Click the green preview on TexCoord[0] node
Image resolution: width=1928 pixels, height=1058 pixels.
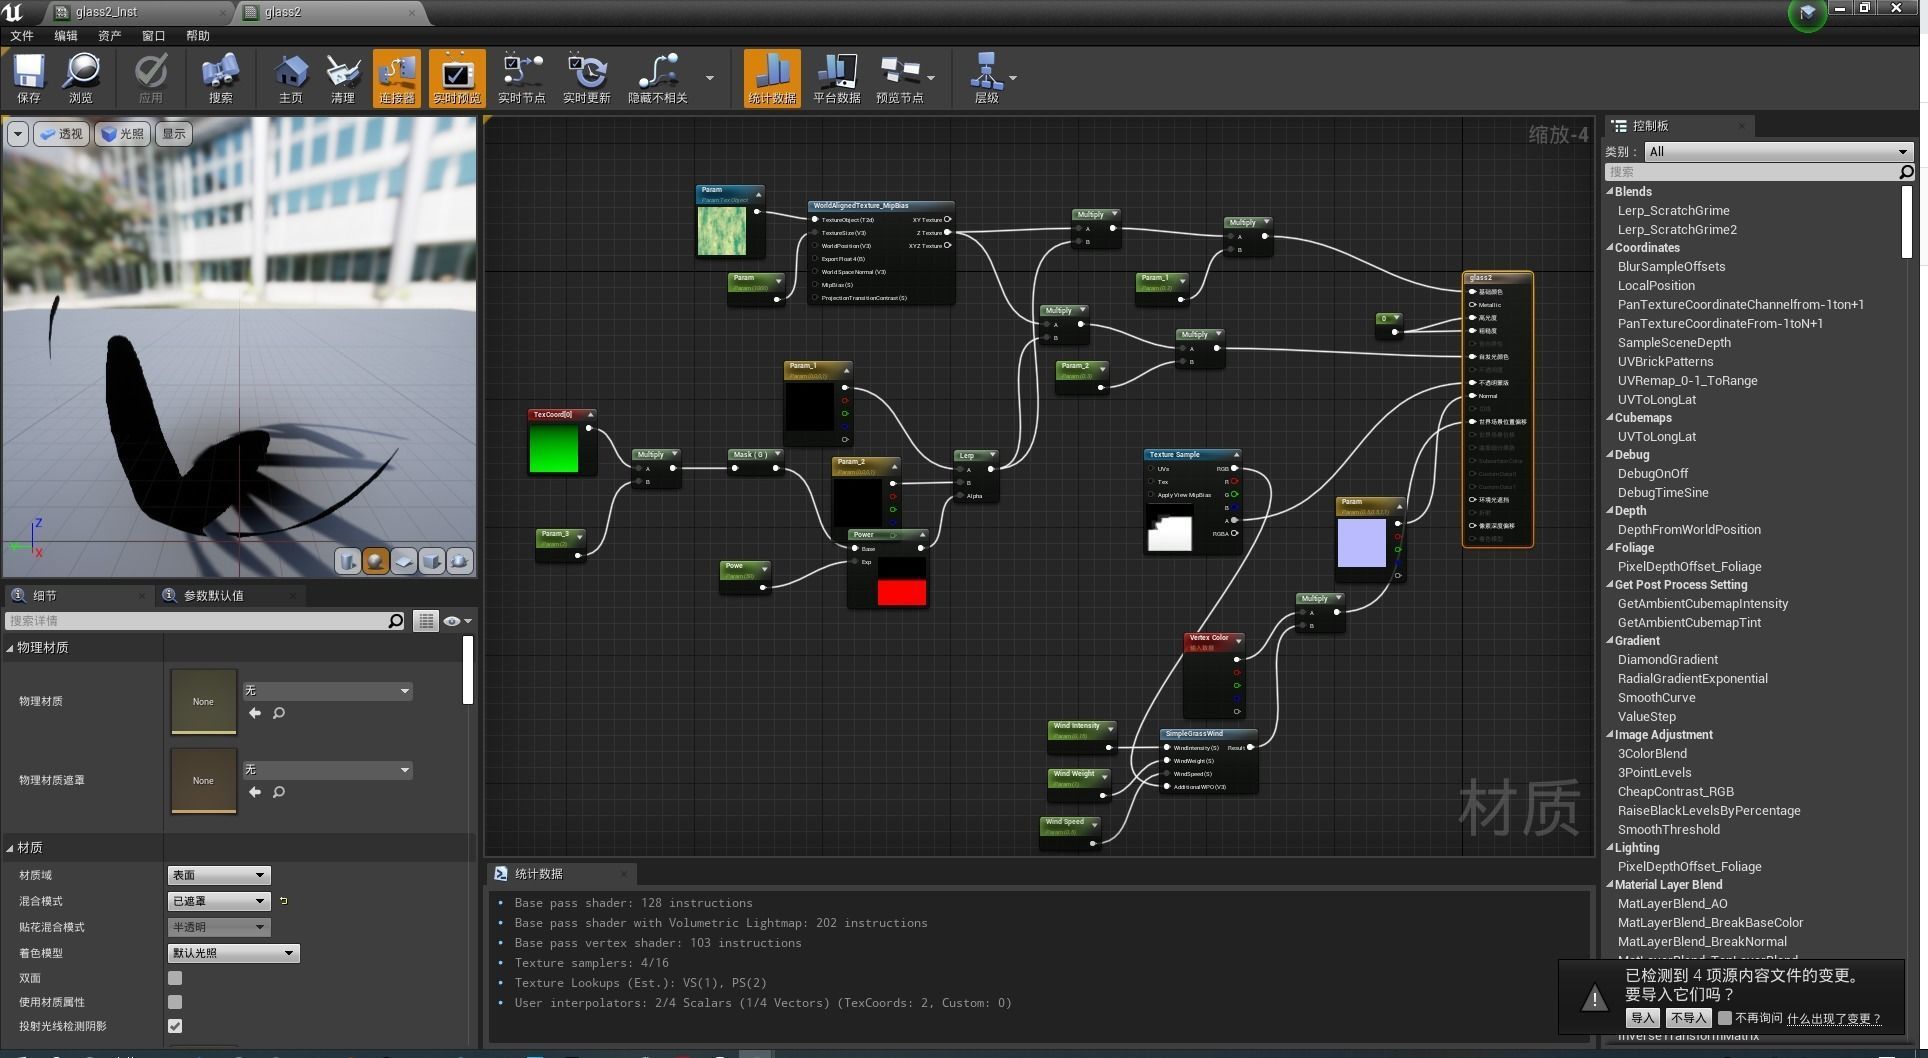[554, 448]
